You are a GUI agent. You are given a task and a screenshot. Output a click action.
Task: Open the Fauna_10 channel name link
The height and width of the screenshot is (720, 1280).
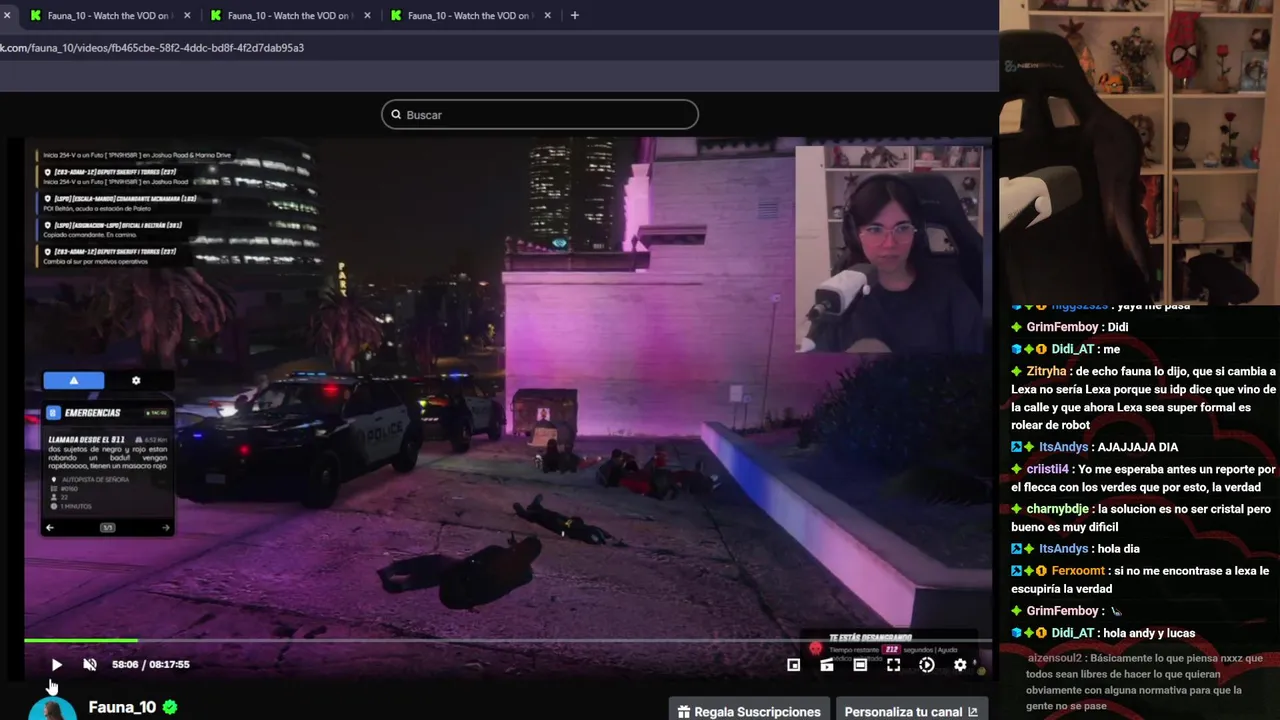tap(122, 707)
